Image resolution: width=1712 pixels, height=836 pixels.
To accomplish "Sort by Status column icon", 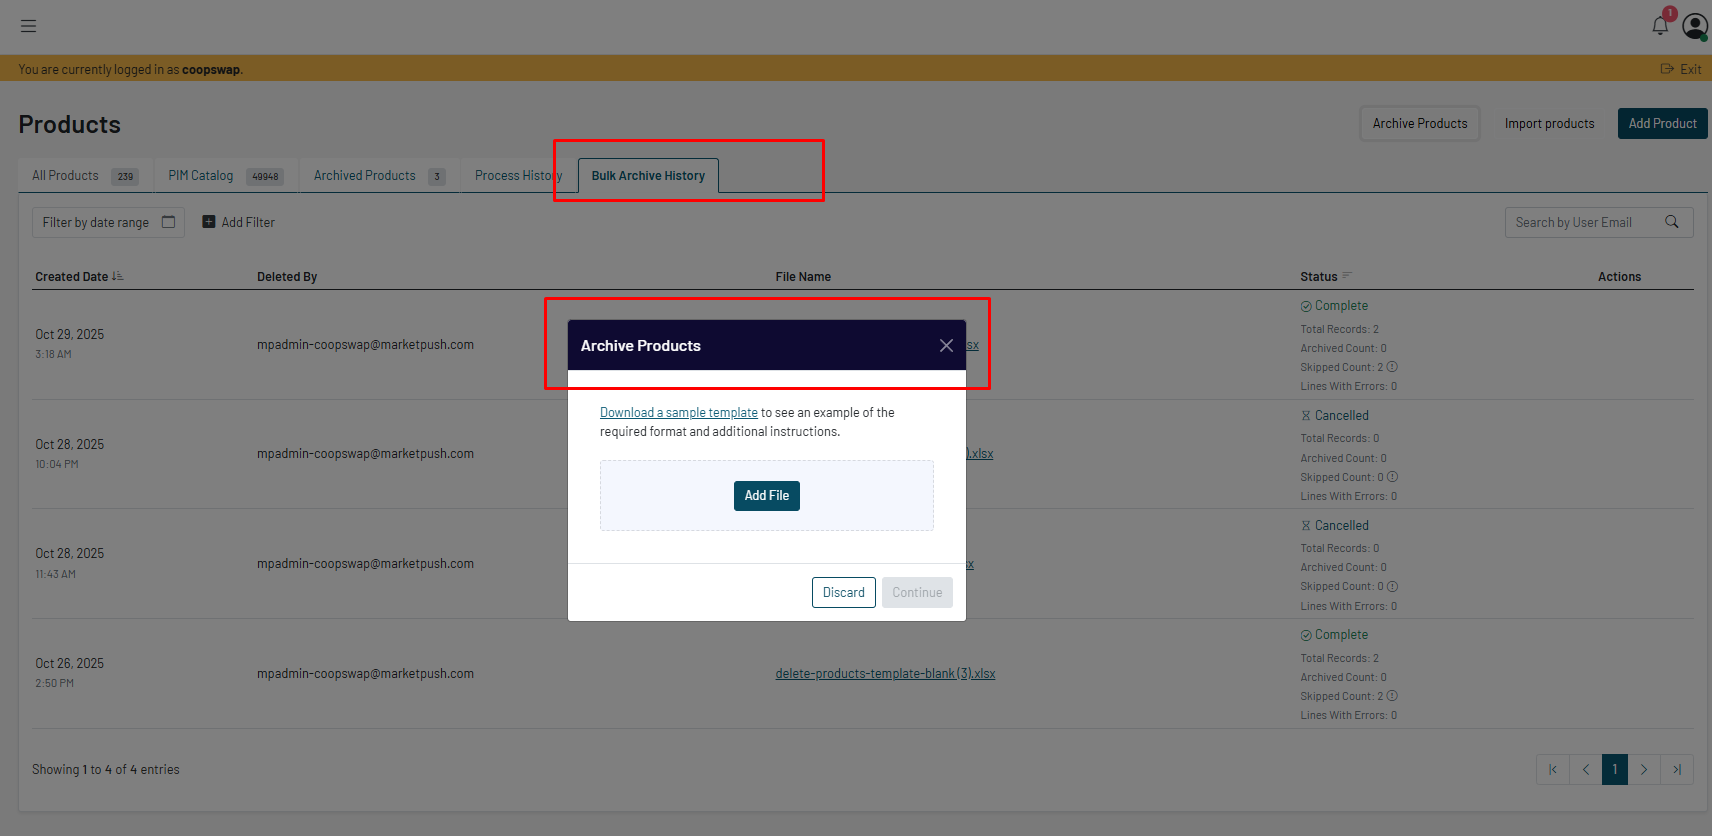I will click(x=1347, y=276).
